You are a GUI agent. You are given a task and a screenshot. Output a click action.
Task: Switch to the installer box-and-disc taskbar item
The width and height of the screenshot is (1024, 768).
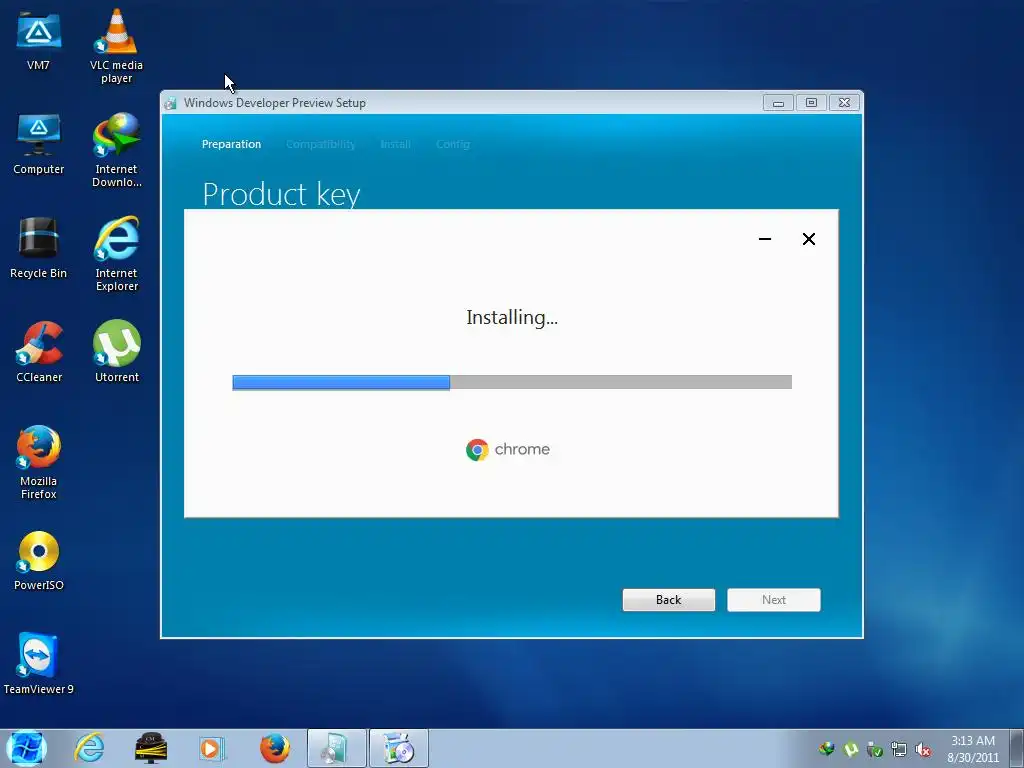pyautogui.click(x=398, y=748)
